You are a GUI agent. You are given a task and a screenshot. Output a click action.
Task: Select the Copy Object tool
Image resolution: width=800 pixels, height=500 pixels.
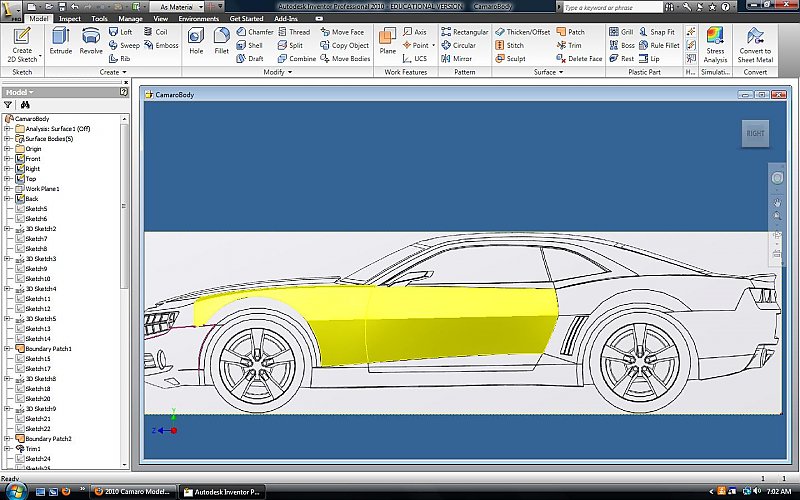click(344, 45)
